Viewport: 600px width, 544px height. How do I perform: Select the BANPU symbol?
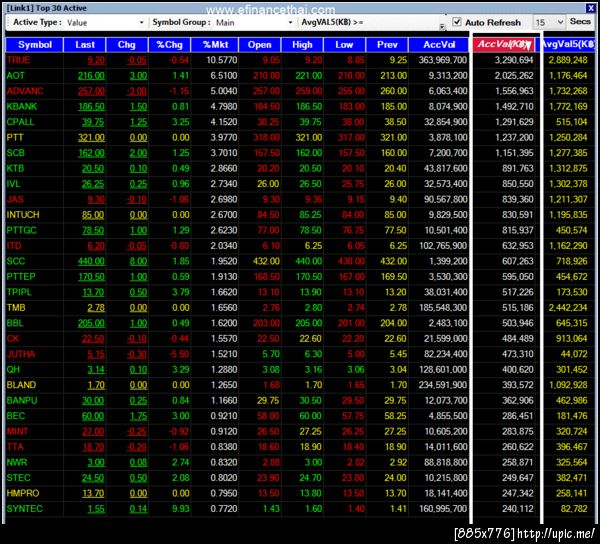[x=22, y=401]
